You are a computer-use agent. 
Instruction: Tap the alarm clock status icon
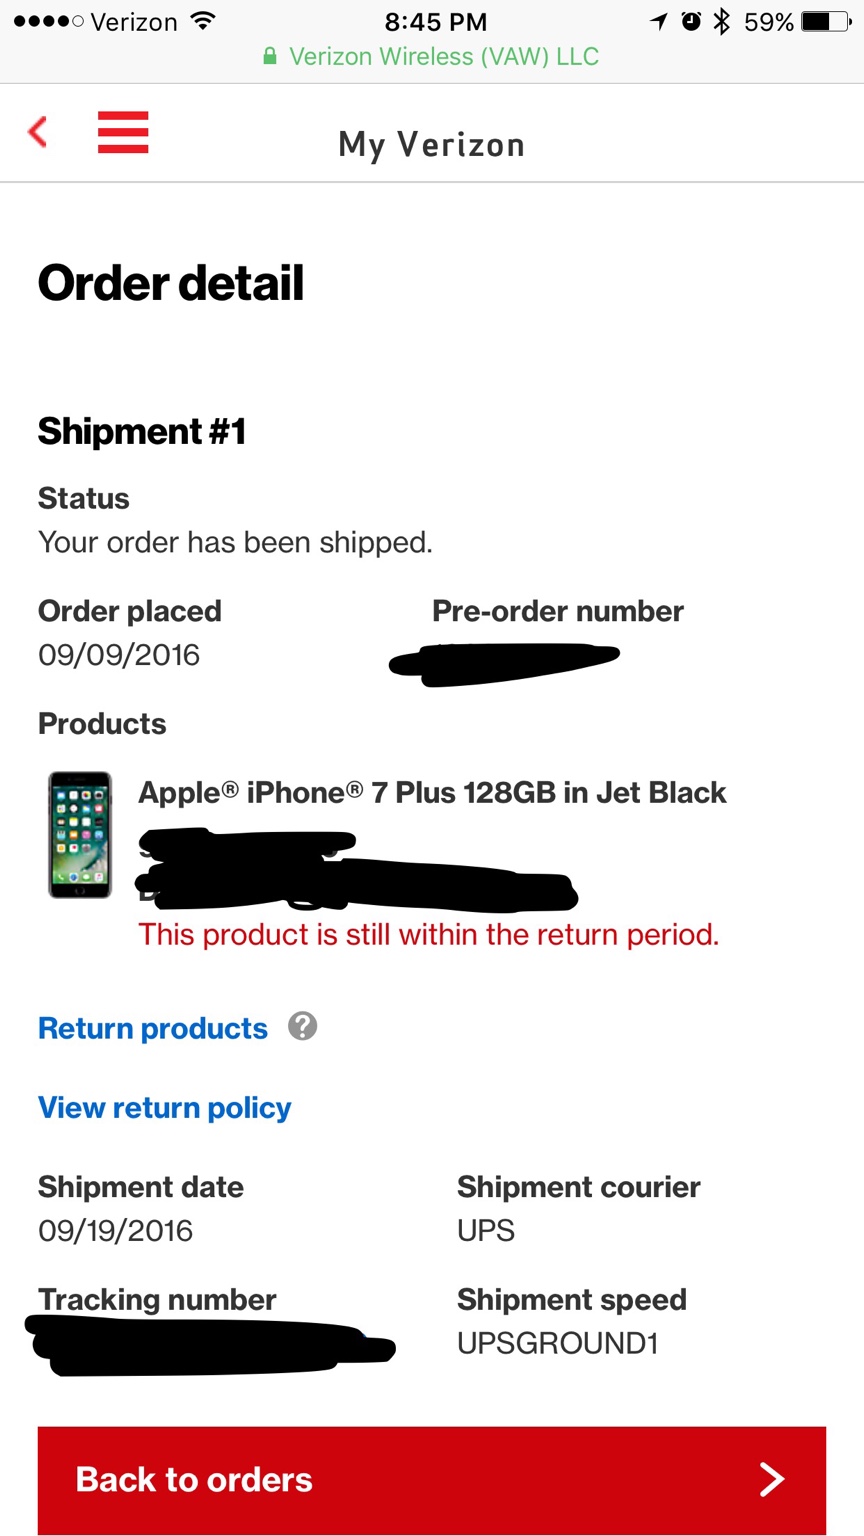[691, 21]
